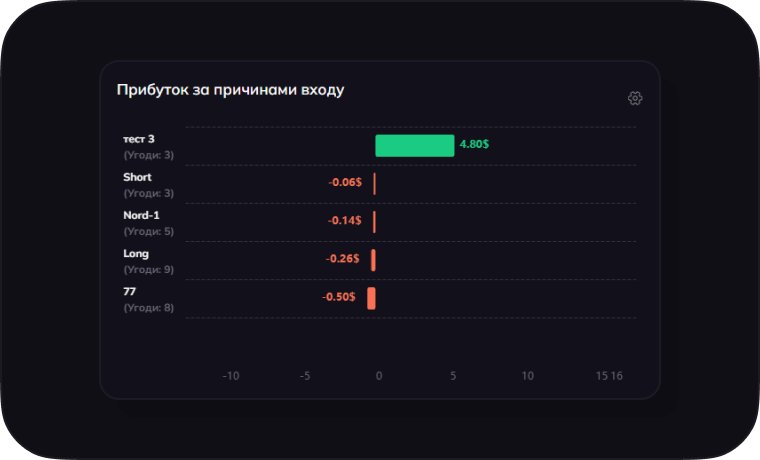Click the 5 tick on the x-axis

point(453,376)
